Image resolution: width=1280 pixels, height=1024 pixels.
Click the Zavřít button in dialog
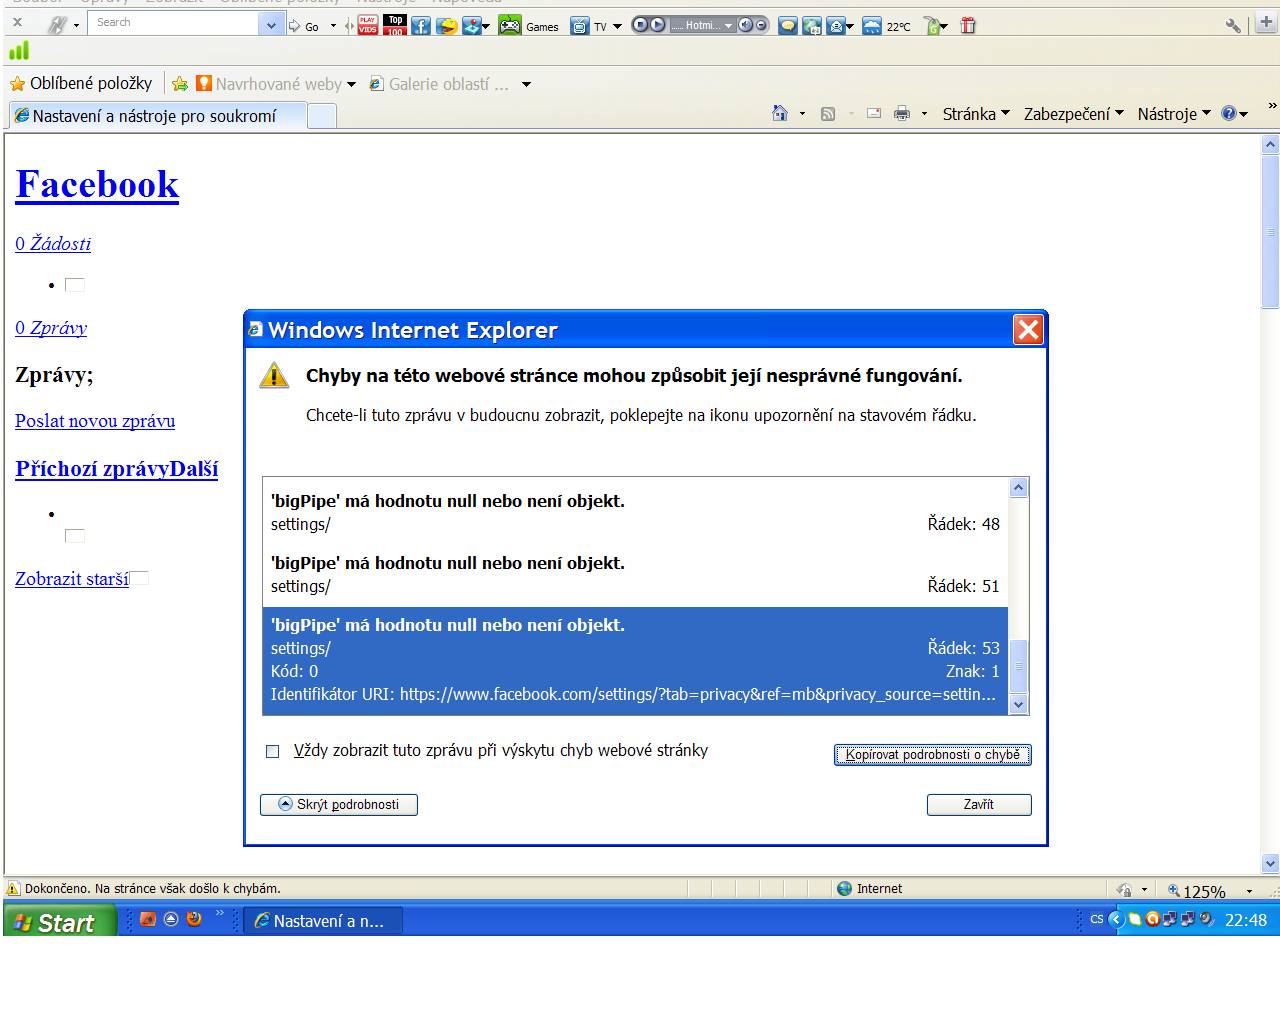pos(979,804)
